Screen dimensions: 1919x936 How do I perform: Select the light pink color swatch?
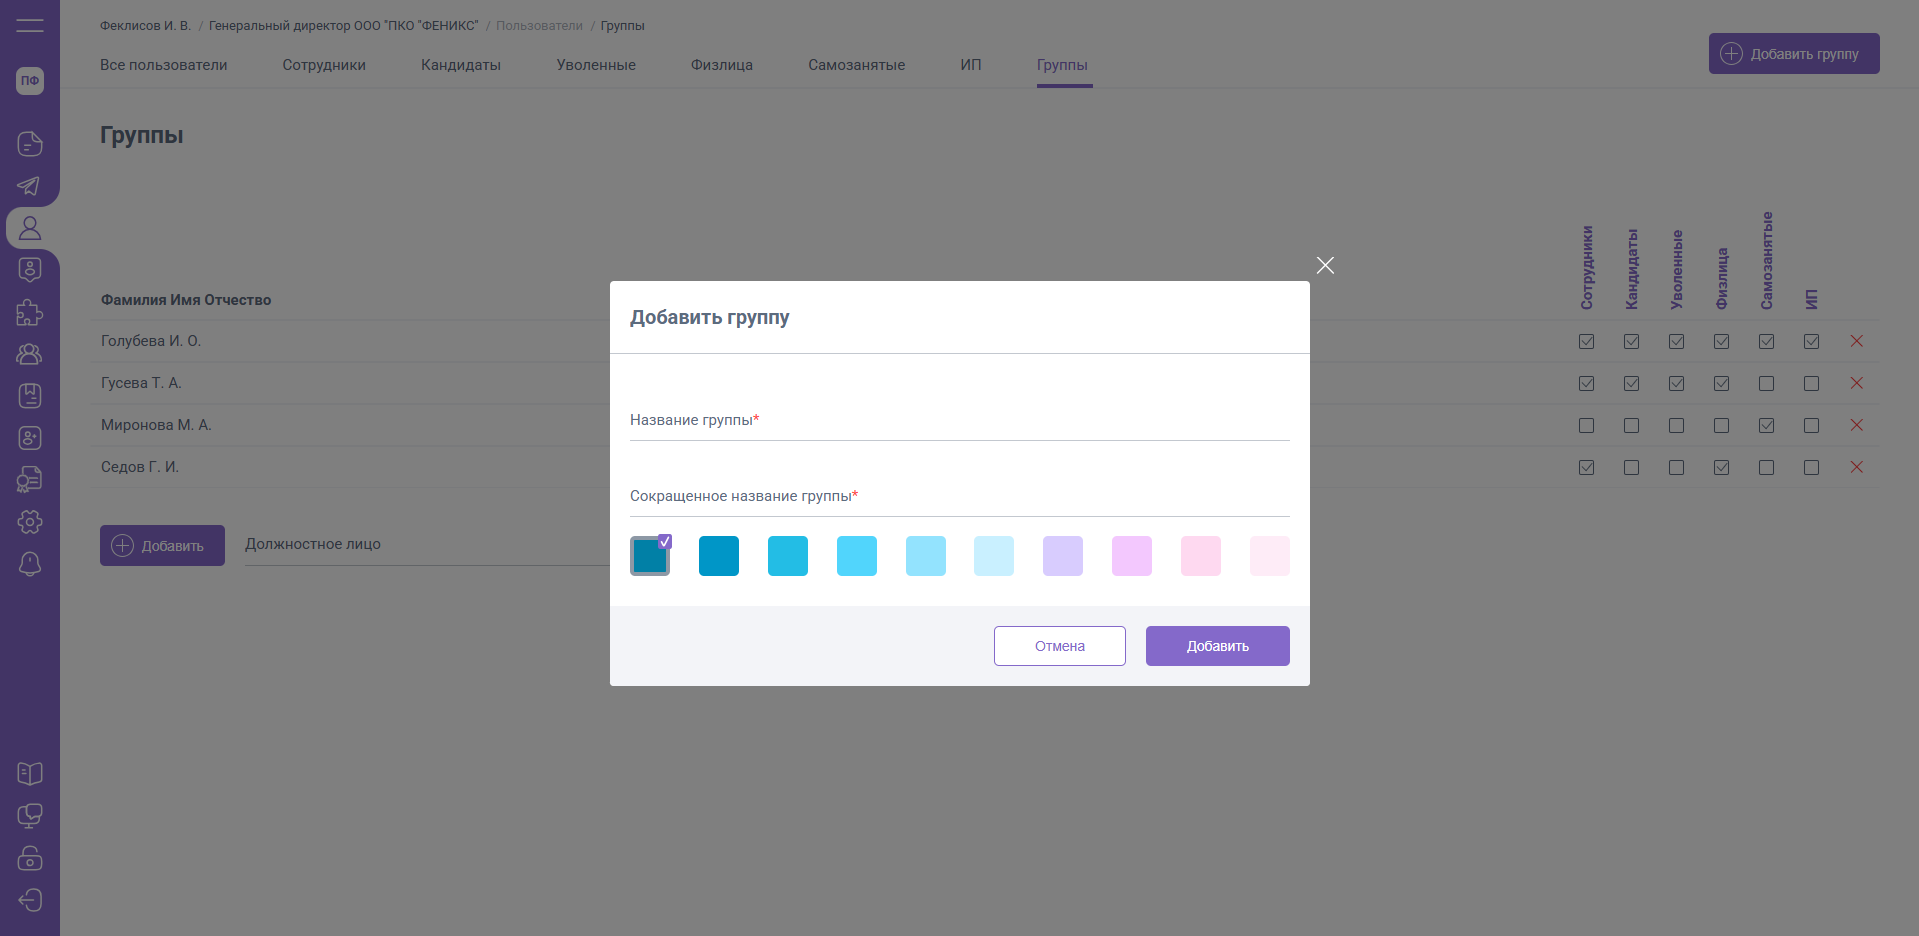[x=1200, y=556]
